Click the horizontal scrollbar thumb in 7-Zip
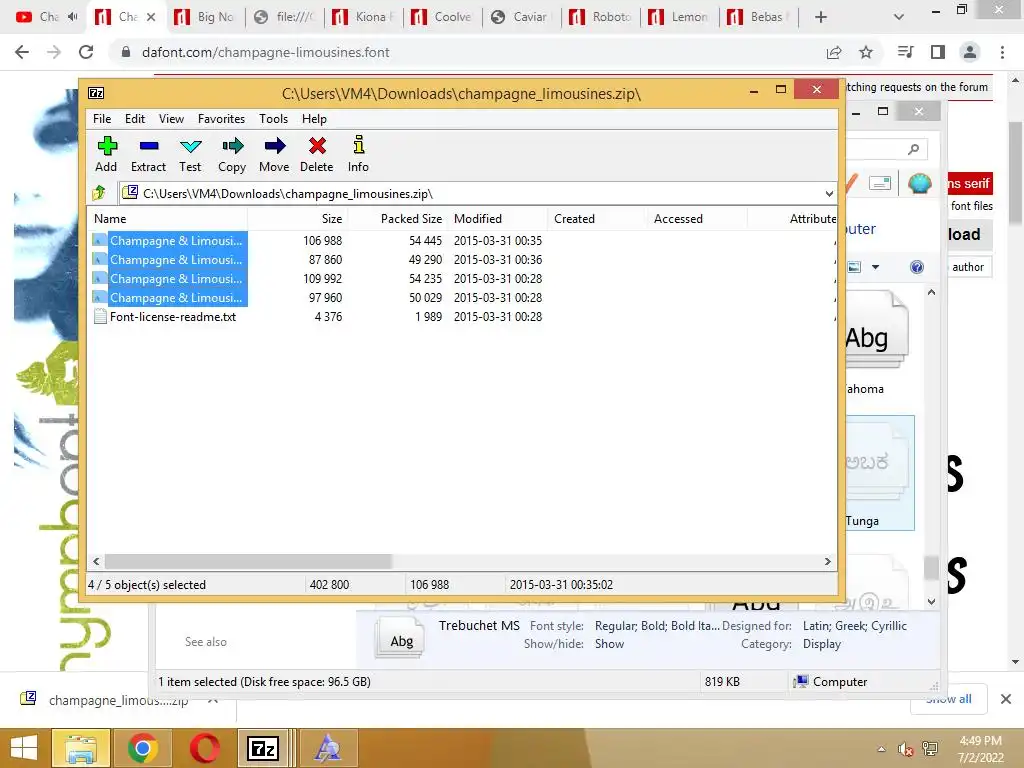The image size is (1024, 768). 248,562
